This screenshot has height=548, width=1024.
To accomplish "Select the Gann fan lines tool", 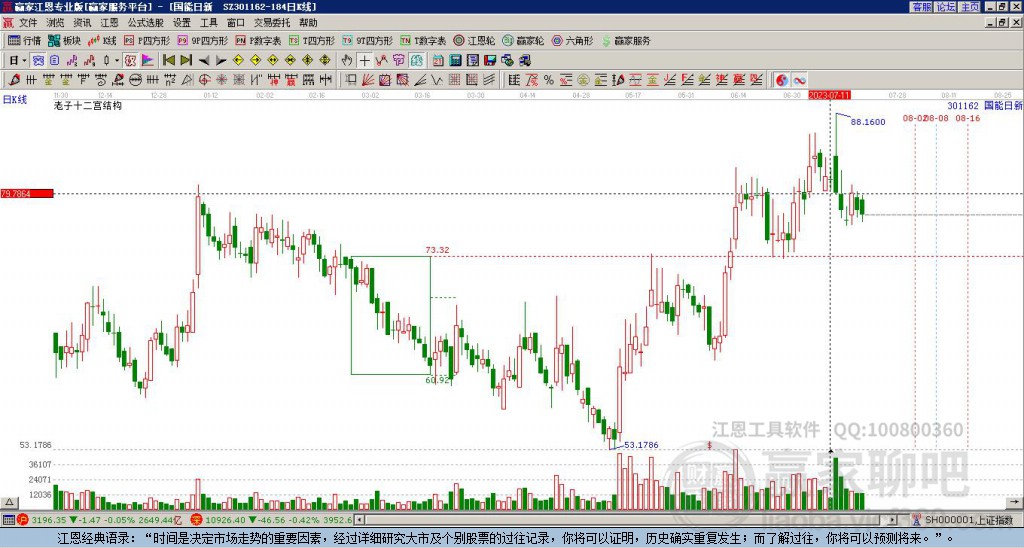I will point(368,80).
